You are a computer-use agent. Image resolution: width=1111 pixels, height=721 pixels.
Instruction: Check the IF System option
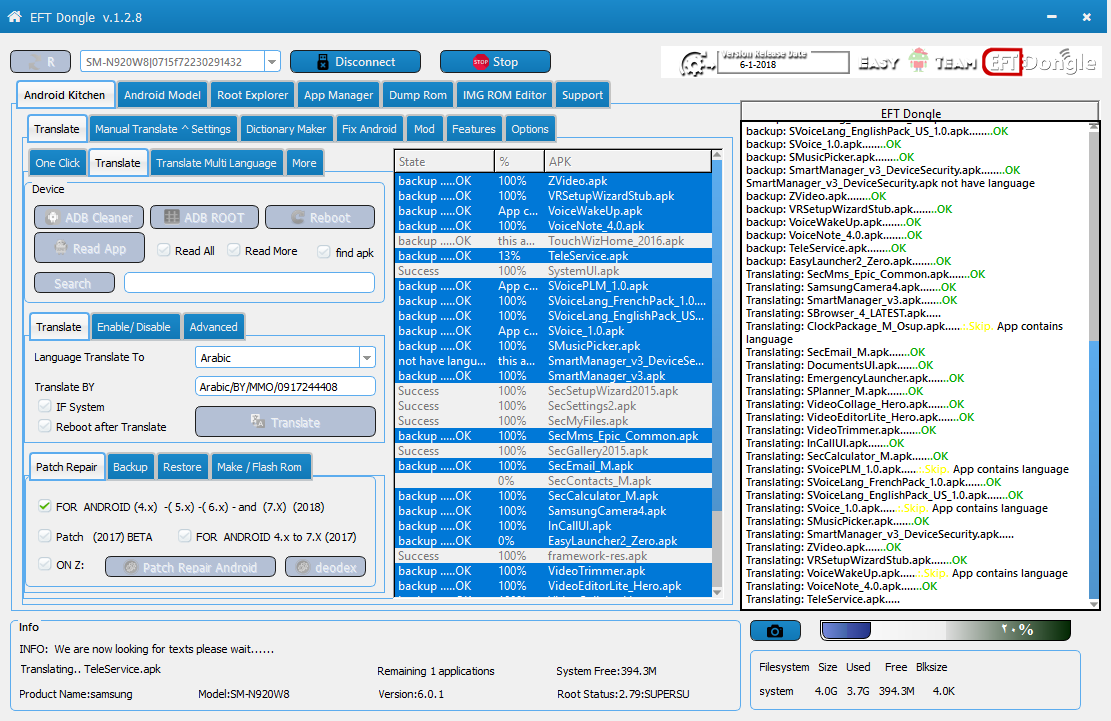(45, 406)
